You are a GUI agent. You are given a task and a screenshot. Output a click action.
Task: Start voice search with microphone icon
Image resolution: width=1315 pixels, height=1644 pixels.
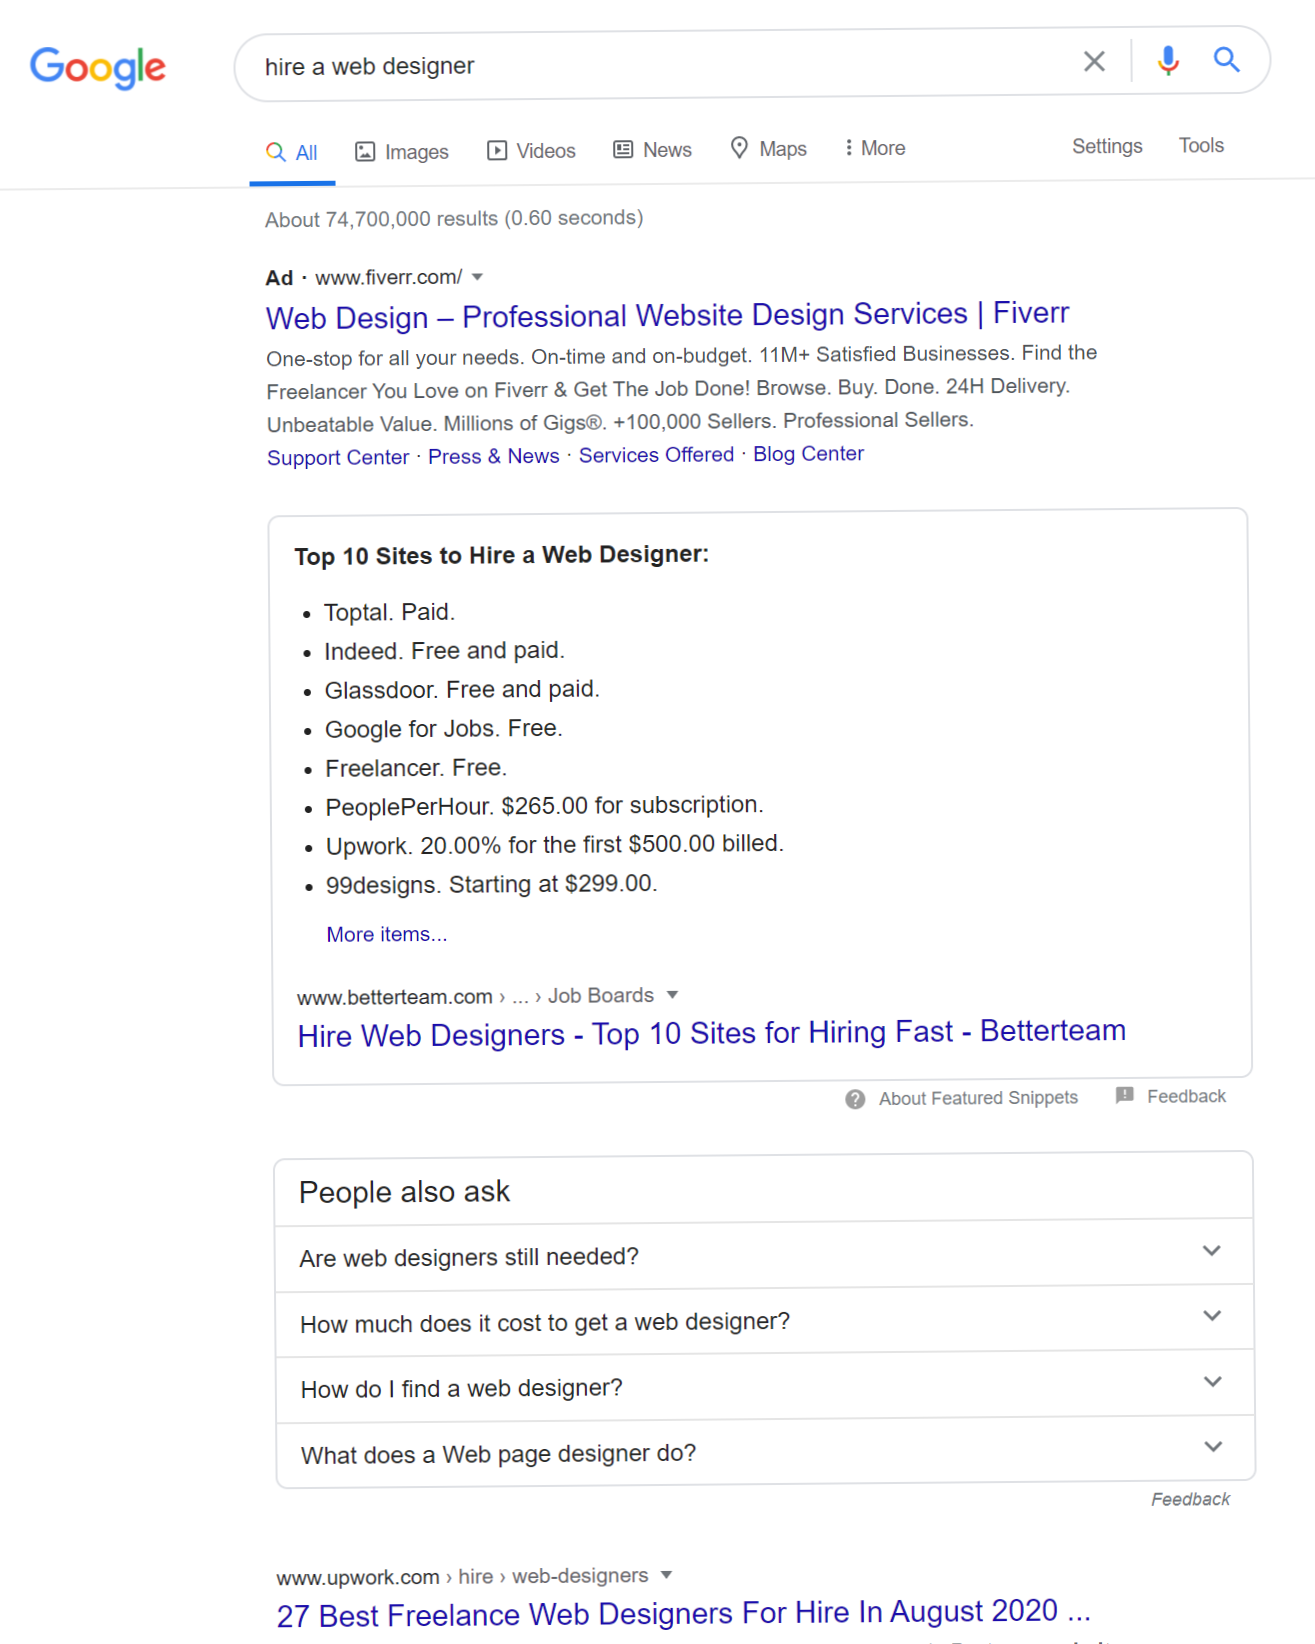[1167, 61]
